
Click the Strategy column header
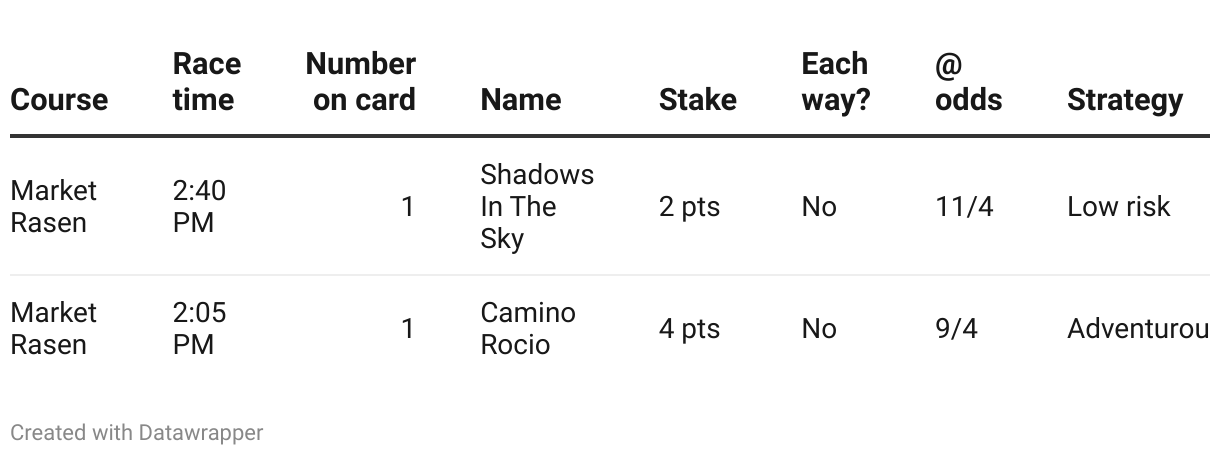(1124, 100)
